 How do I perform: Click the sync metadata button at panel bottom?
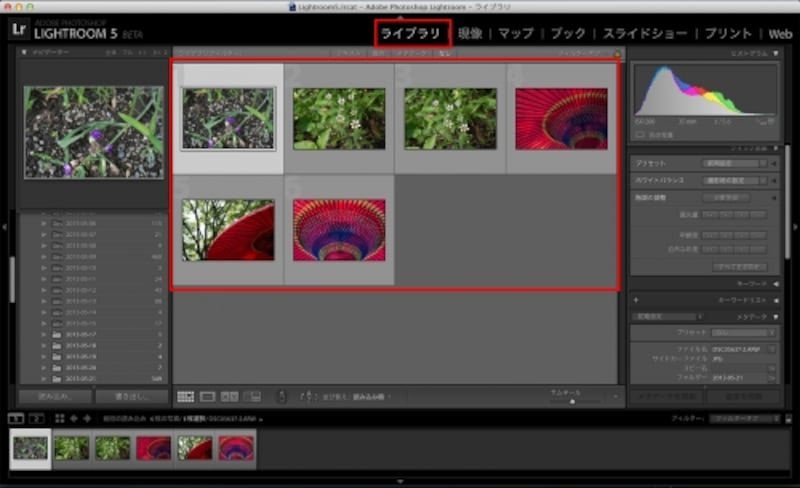coord(667,397)
